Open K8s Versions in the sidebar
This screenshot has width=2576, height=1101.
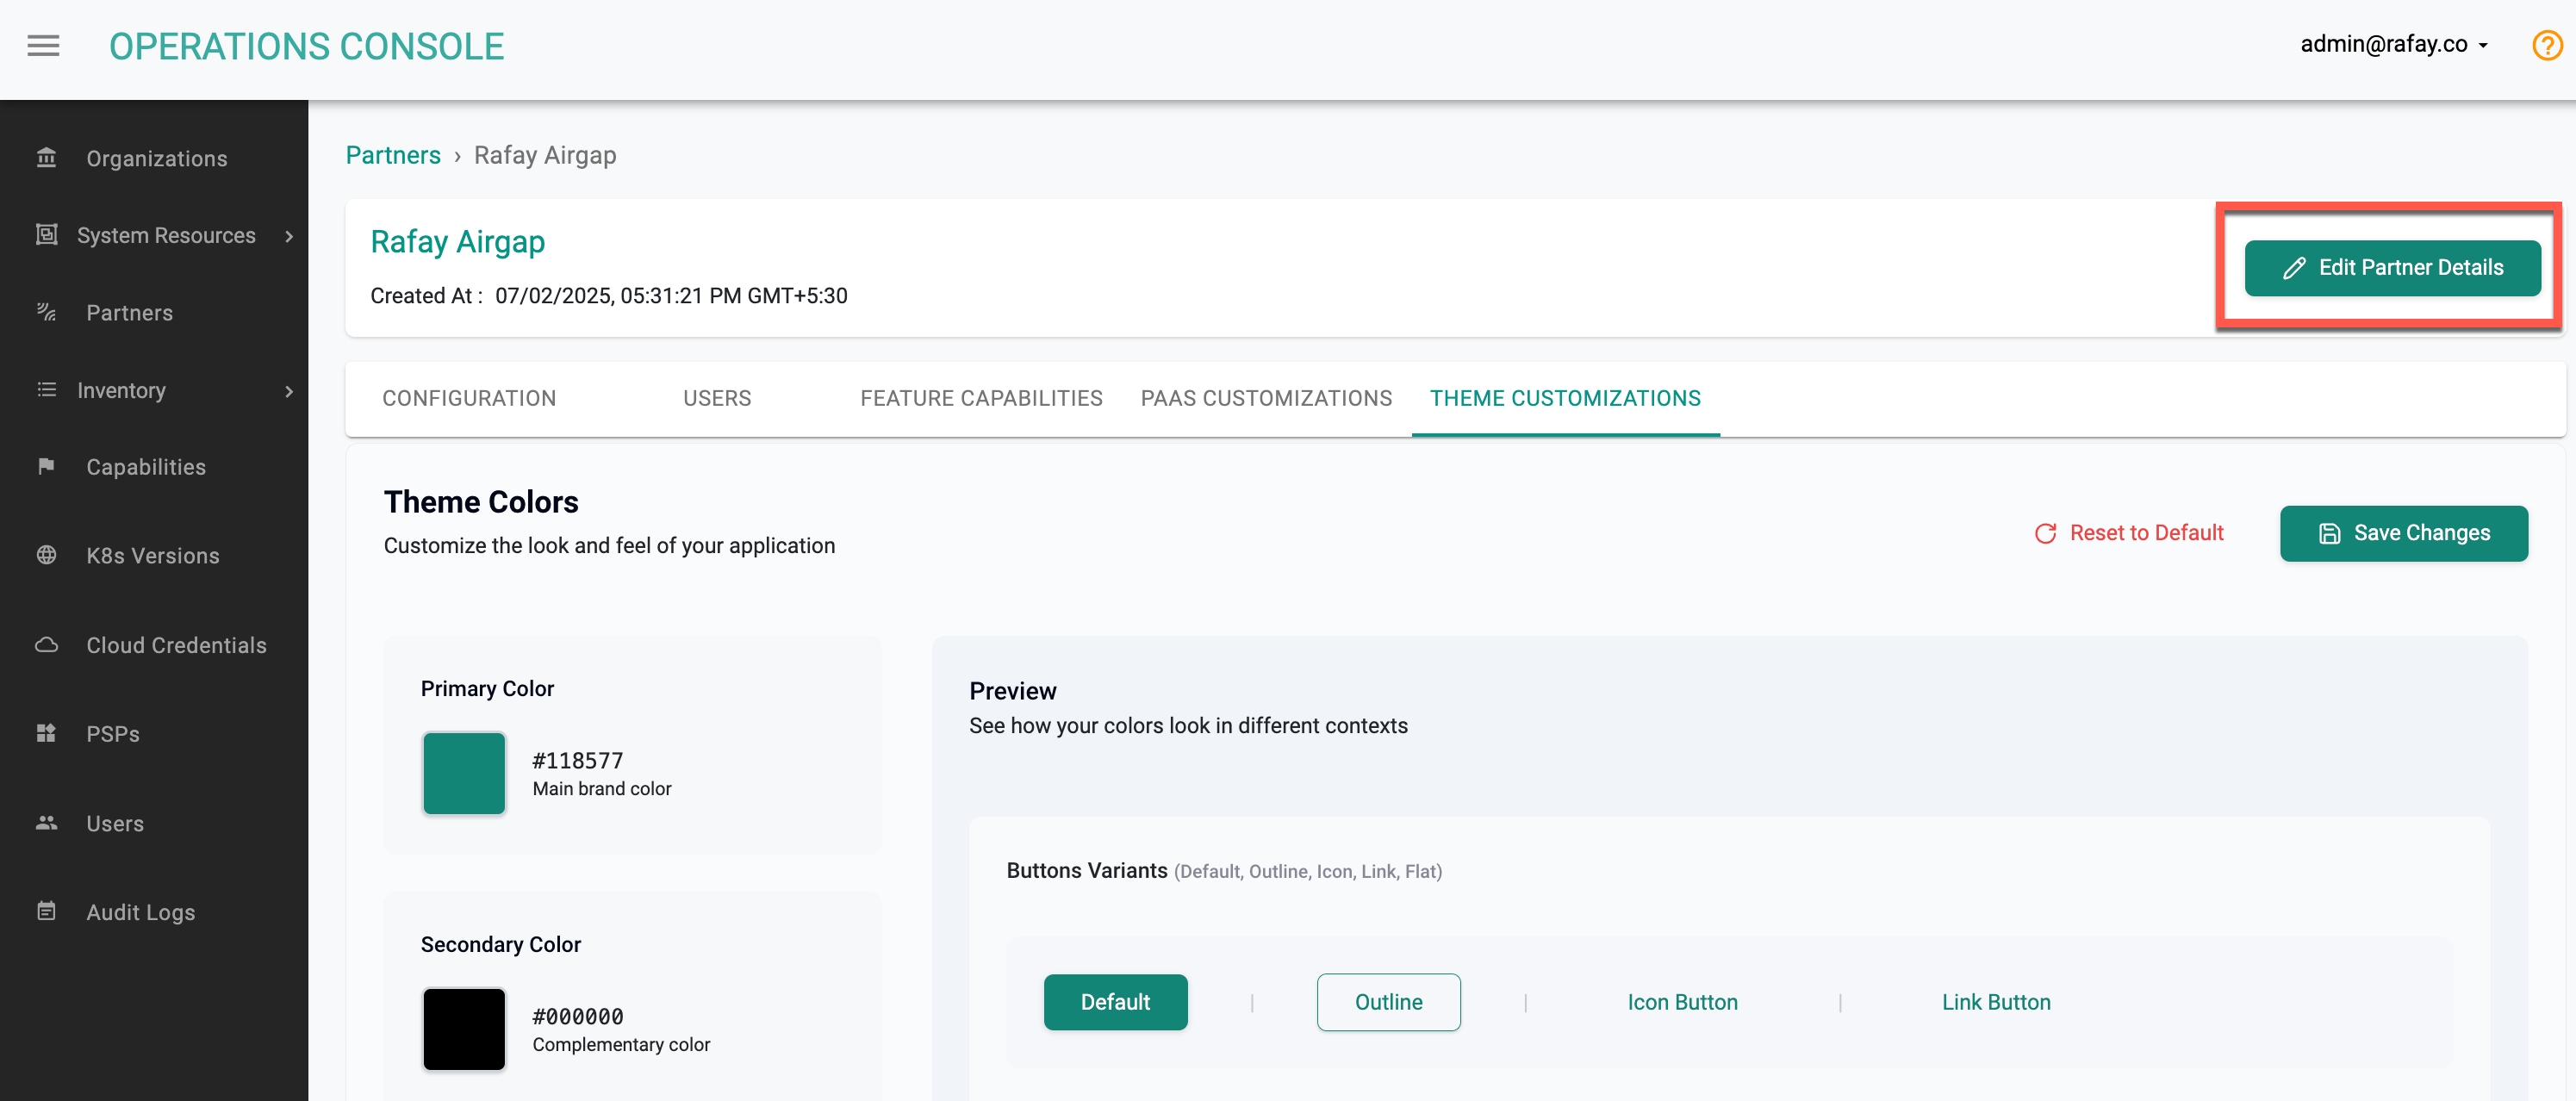click(x=154, y=555)
